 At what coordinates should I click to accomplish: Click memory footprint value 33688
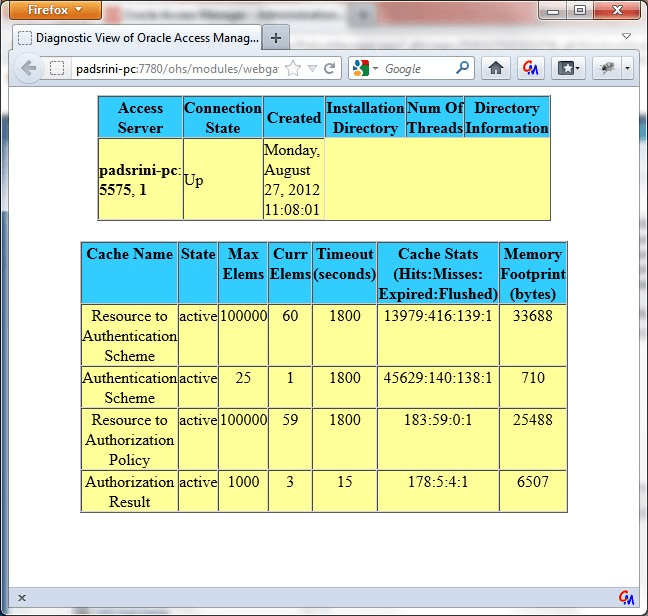pyautogui.click(x=533, y=316)
